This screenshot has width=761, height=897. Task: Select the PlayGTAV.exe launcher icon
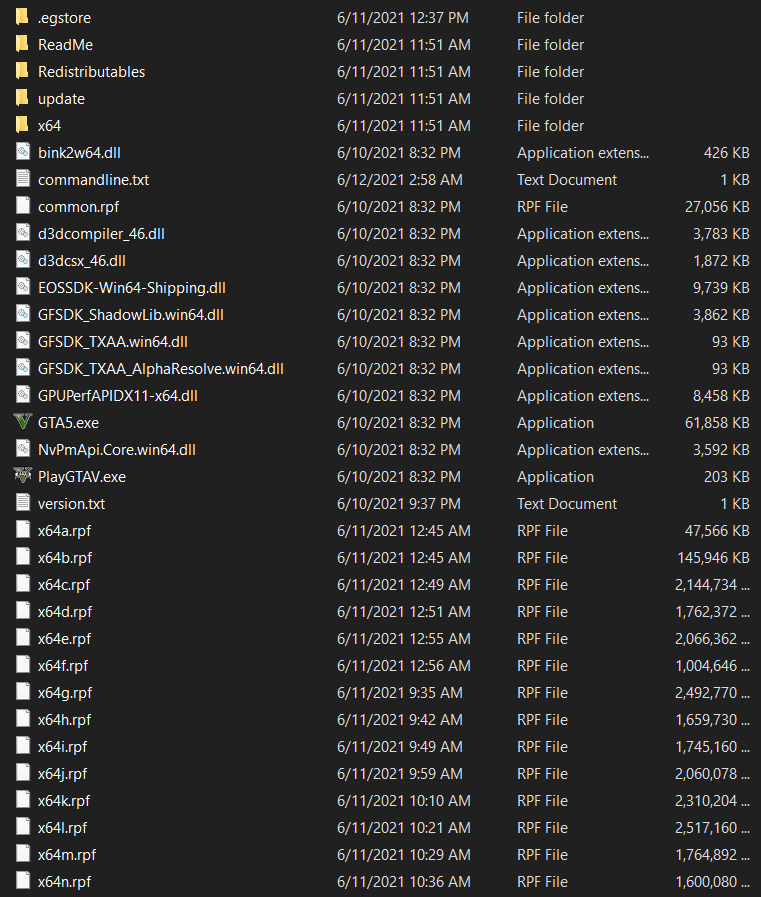pyautogui.click(x=23, y=477)
